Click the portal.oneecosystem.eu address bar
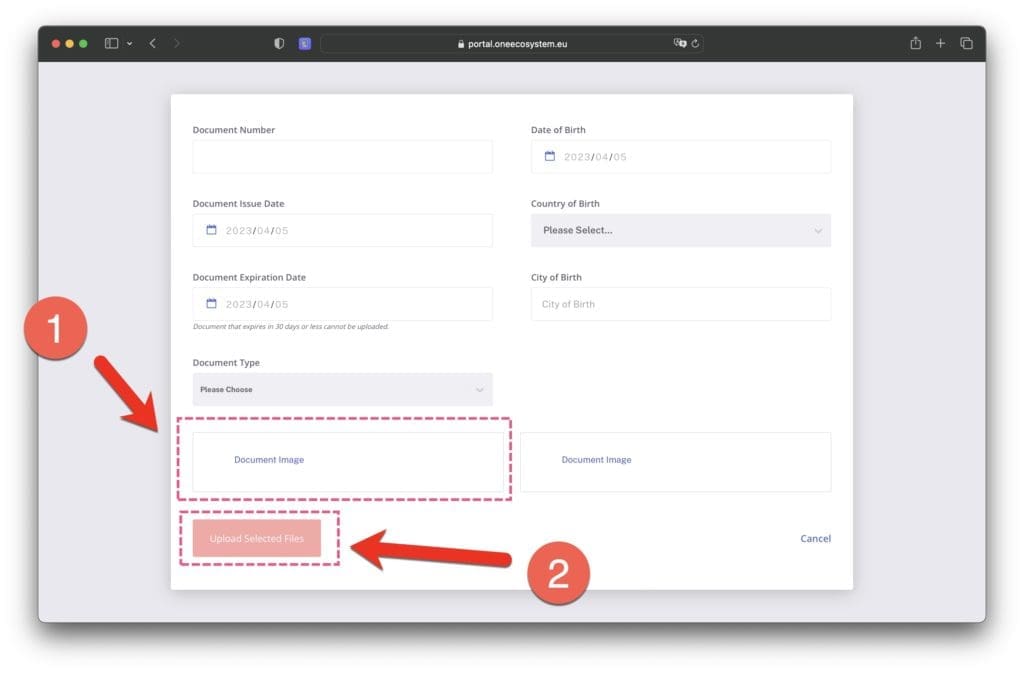Image resolution: width=1024 pixels, height=673 pixels. pos(510,44)
